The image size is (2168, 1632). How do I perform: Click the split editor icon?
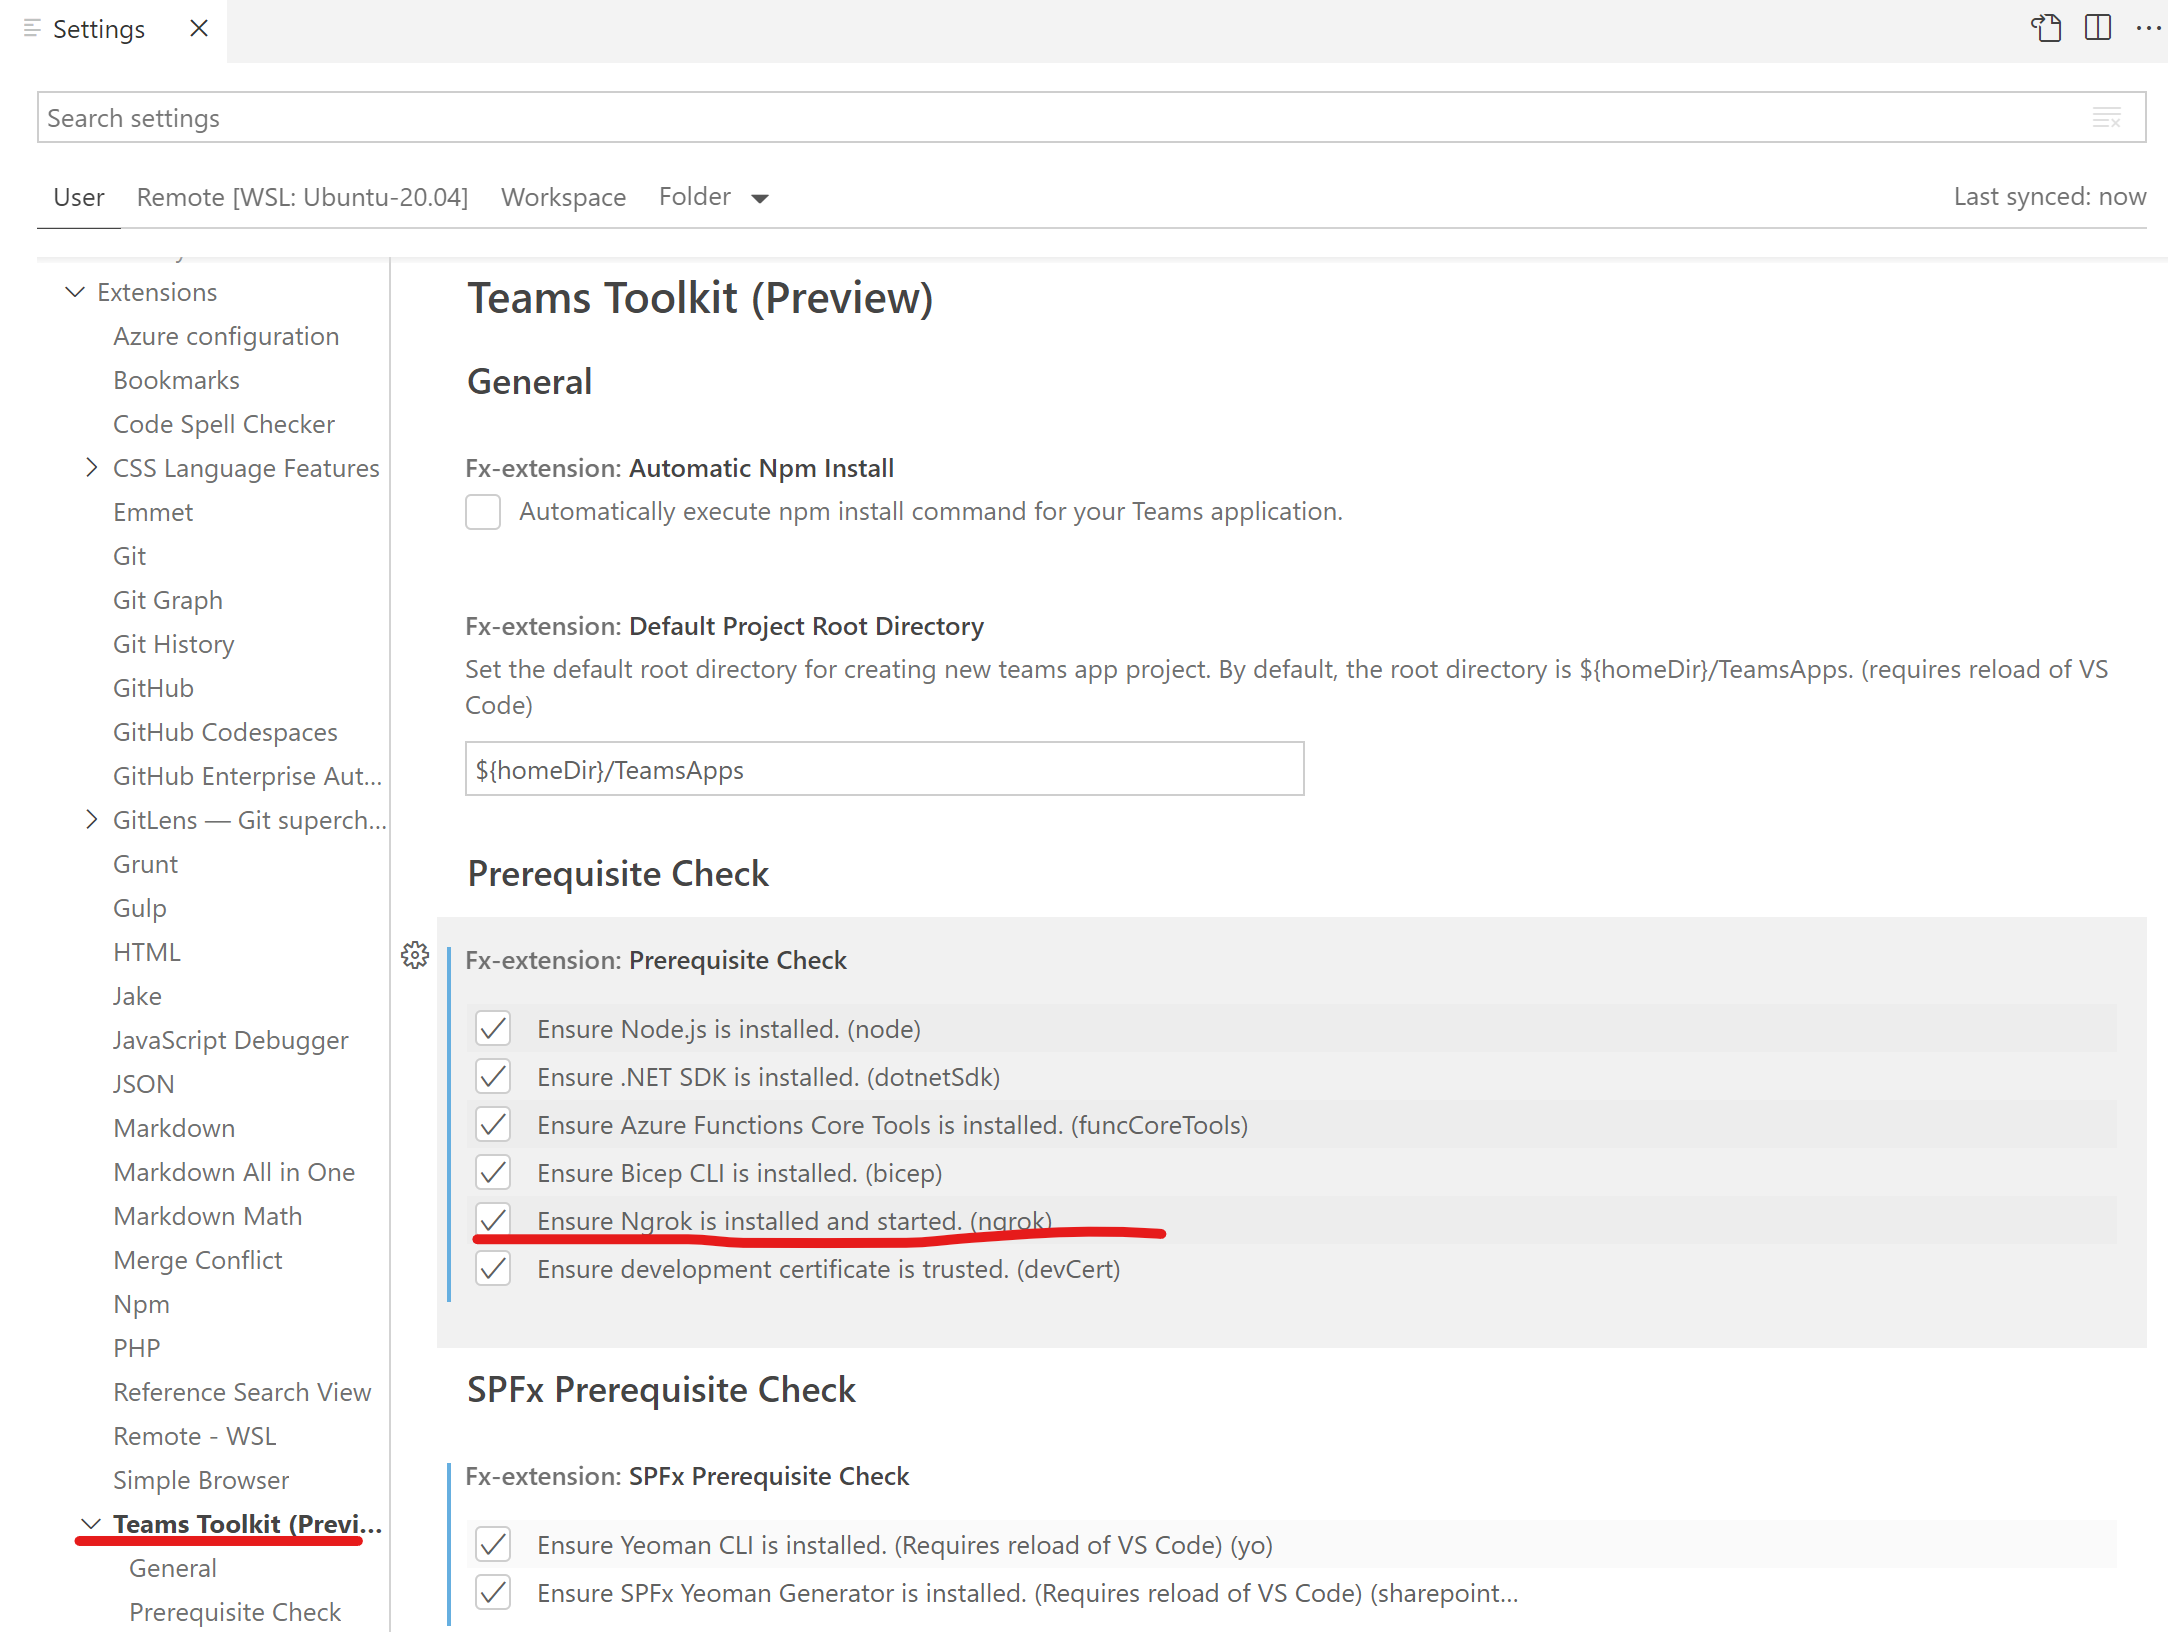(x=2095, y=29)
